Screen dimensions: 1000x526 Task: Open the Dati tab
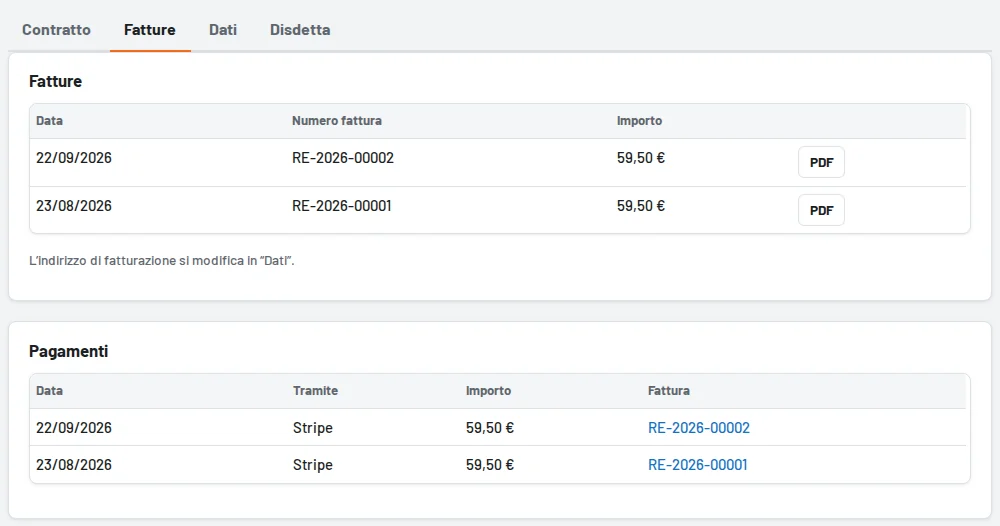click(223, 30)
